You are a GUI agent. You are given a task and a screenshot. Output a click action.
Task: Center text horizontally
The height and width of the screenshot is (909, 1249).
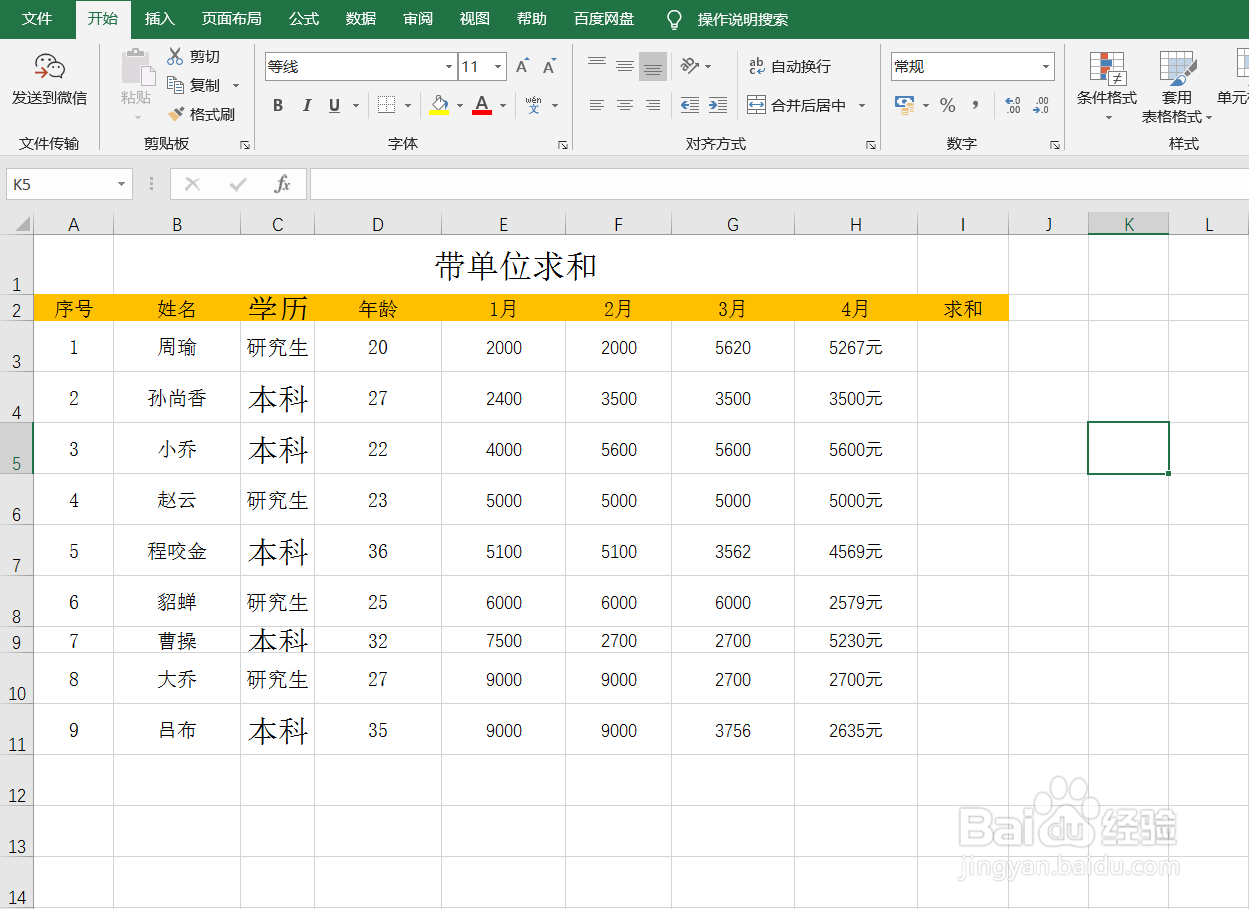coord(625,105)
